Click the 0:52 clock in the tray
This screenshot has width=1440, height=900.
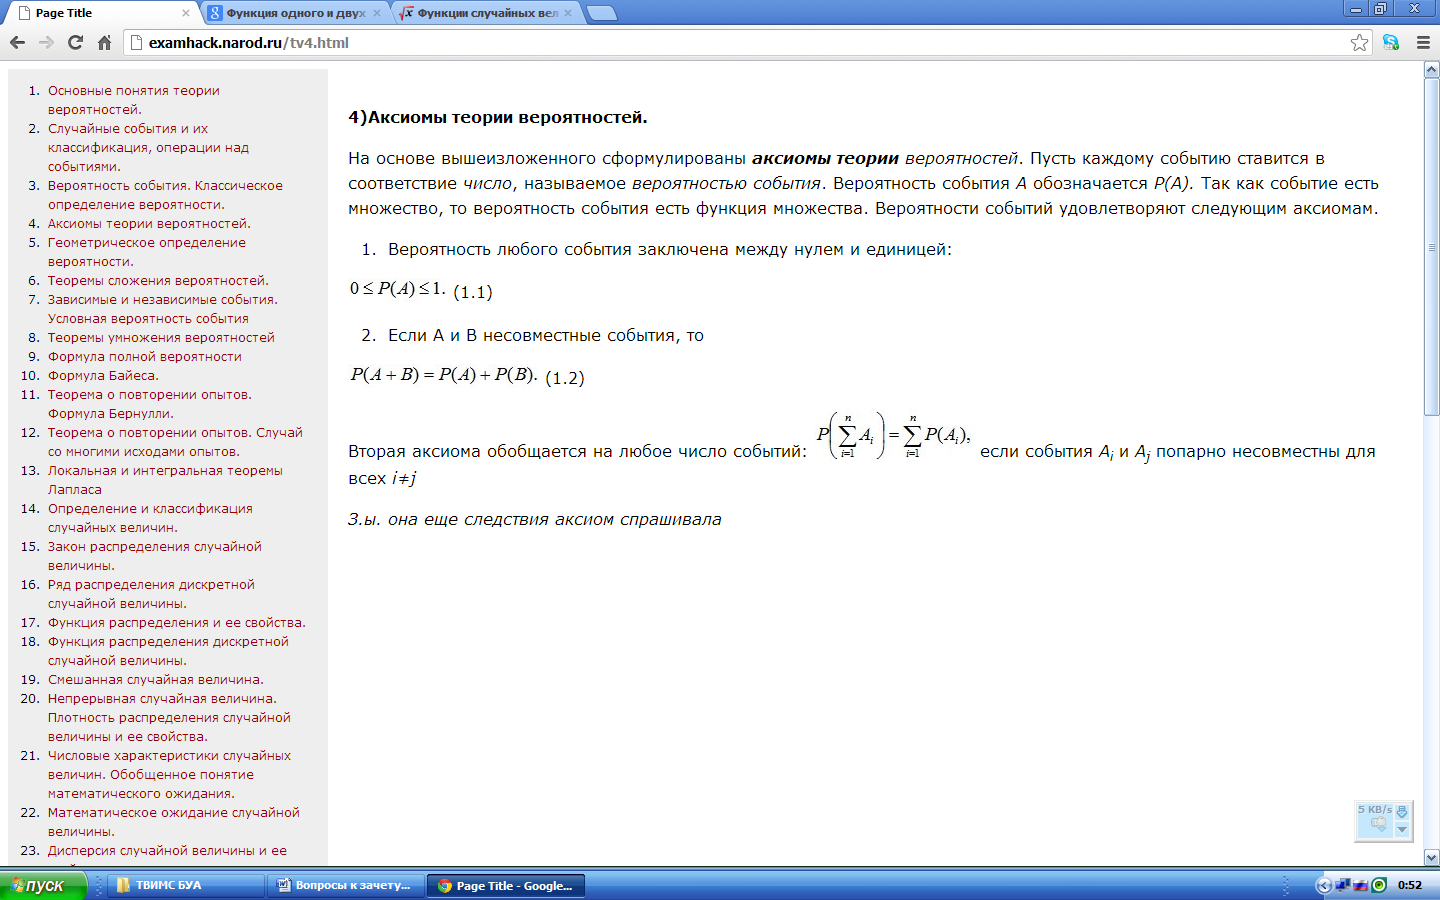(1410, 885)
